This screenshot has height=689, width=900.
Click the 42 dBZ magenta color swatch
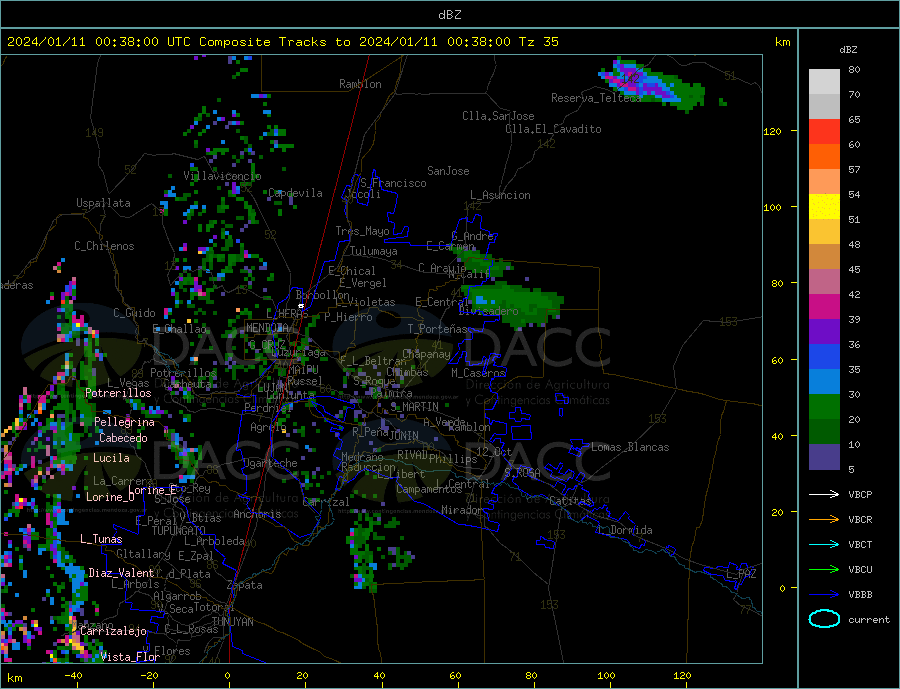(824, 307)
